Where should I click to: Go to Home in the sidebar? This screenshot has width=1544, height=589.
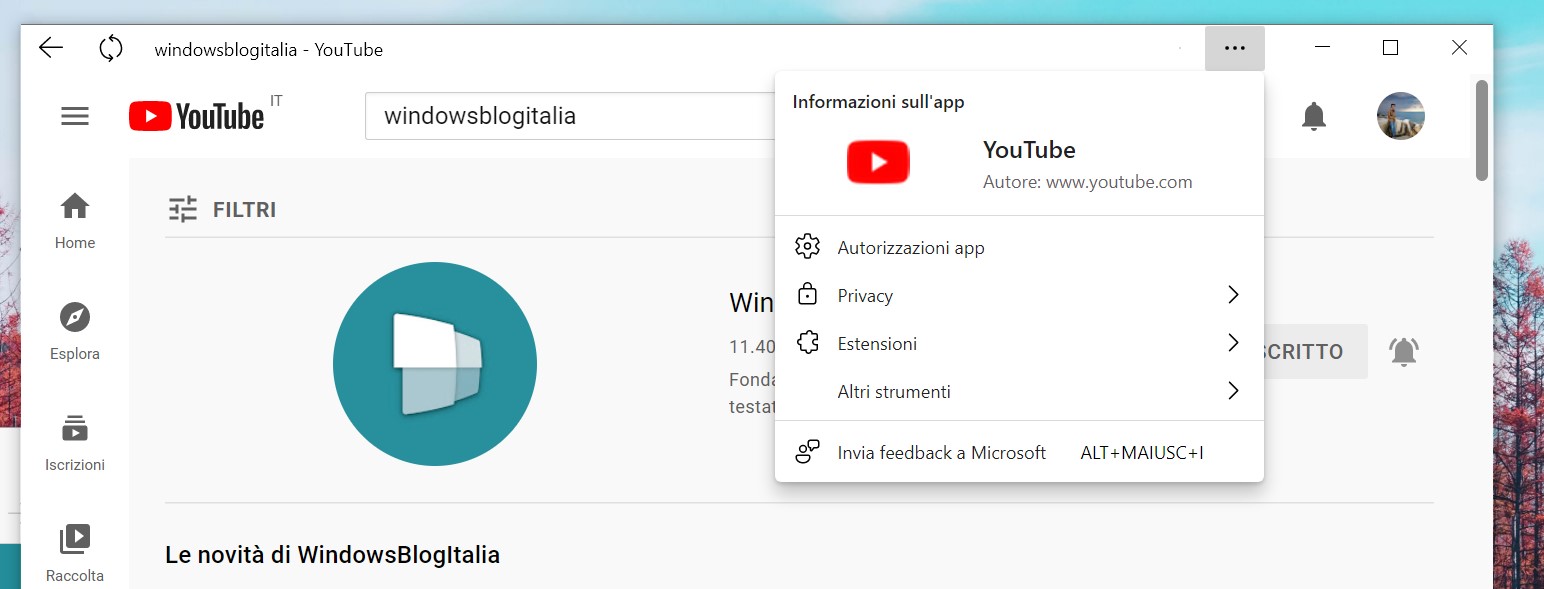coord(75,221)
